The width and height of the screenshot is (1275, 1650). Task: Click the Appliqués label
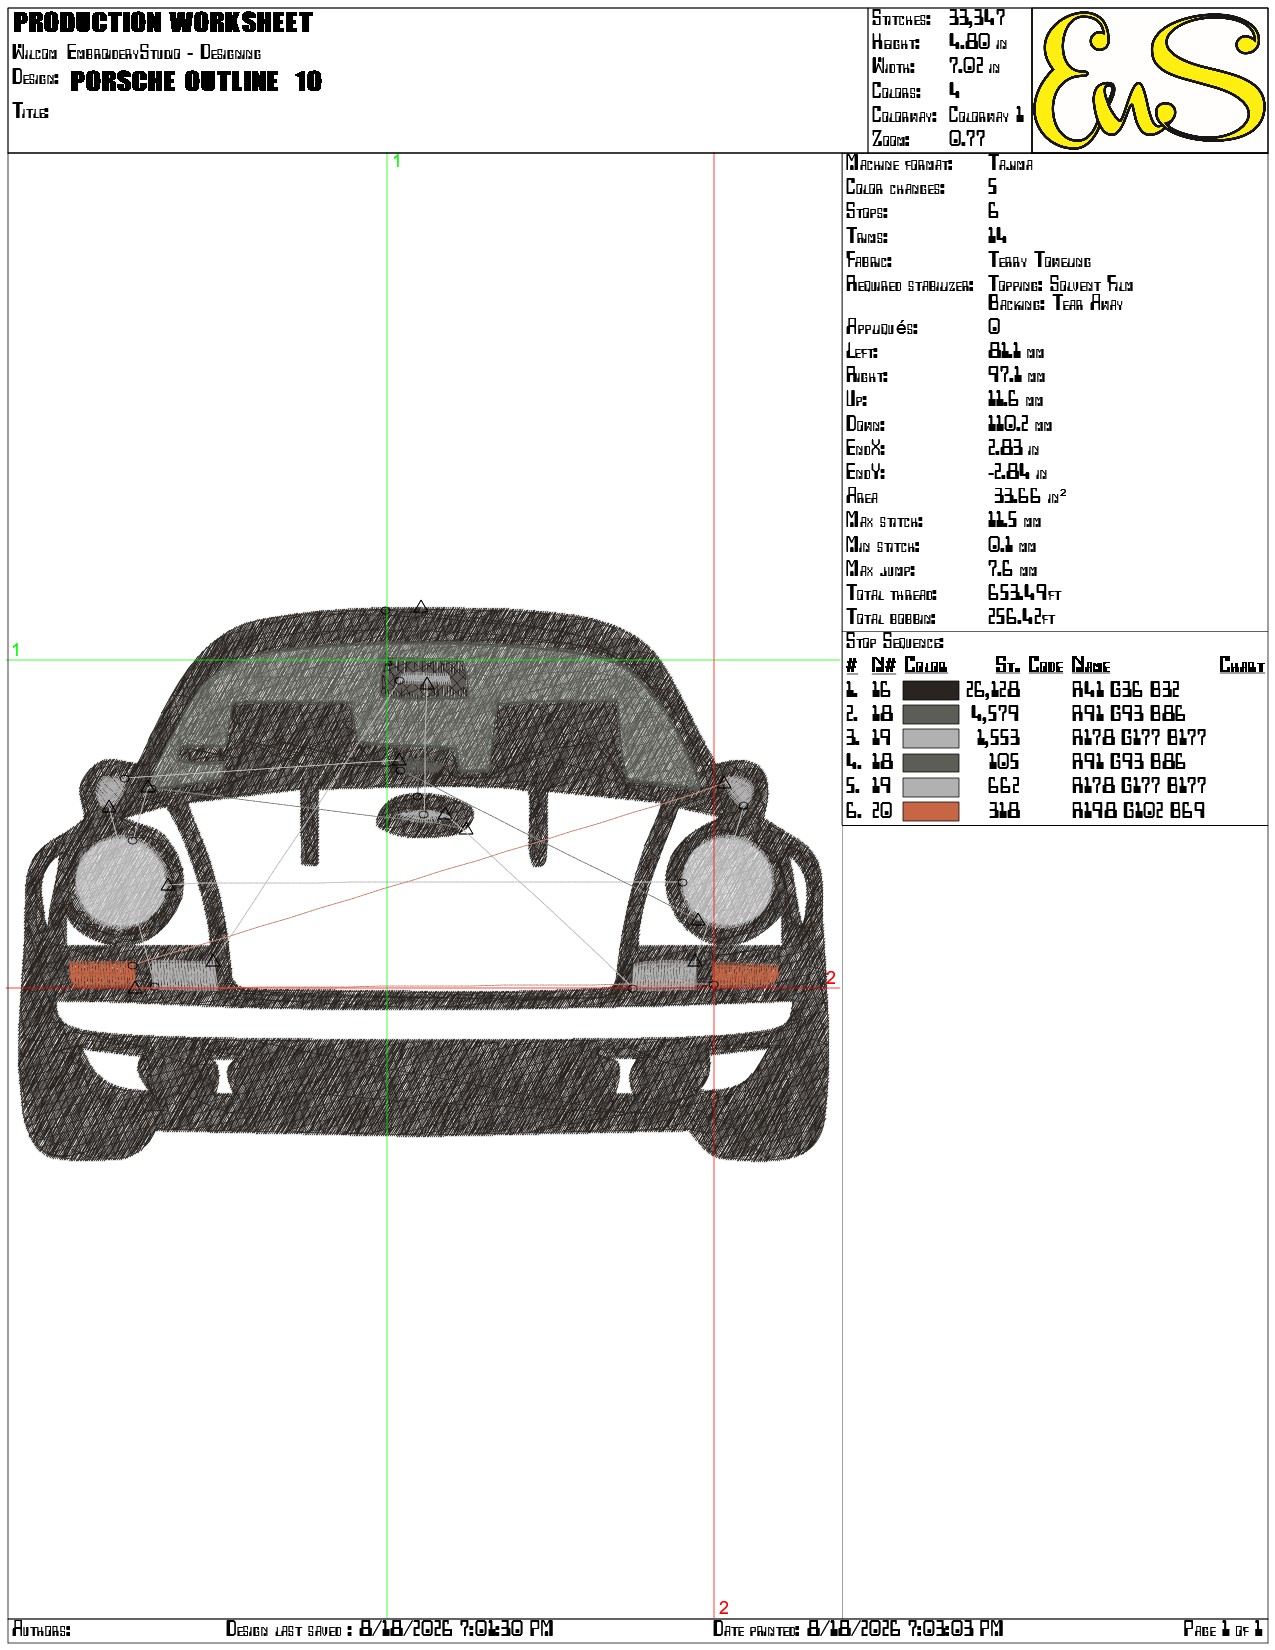click(882, 327)
